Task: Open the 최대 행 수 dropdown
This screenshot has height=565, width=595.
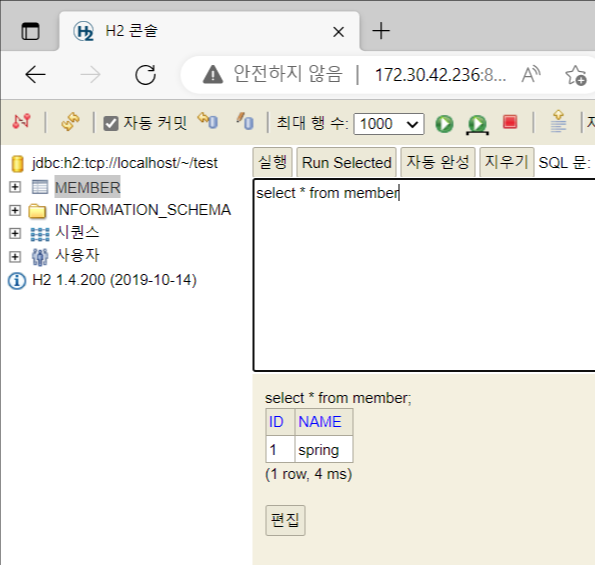Action: point(389,124)
